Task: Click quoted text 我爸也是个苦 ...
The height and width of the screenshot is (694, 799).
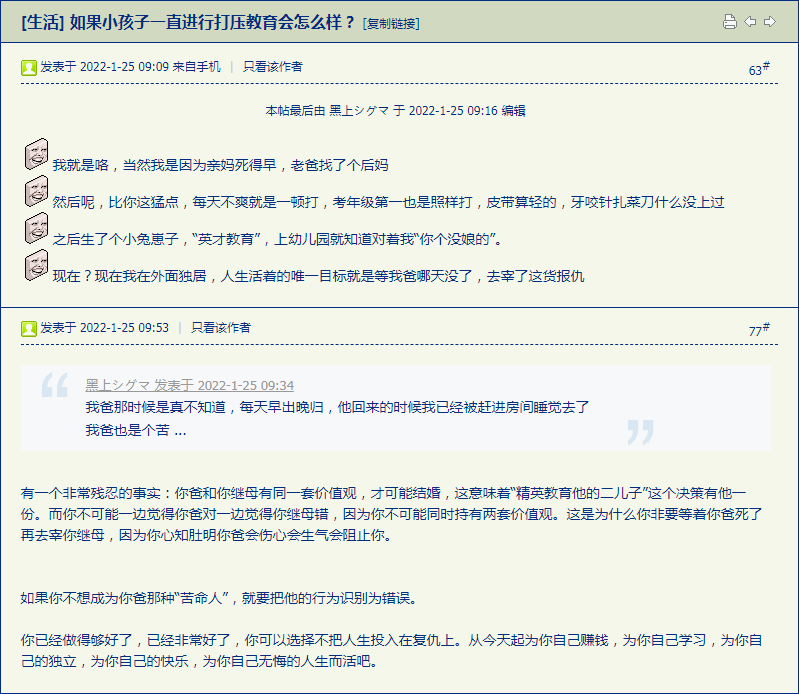Action: click(136, 430)
